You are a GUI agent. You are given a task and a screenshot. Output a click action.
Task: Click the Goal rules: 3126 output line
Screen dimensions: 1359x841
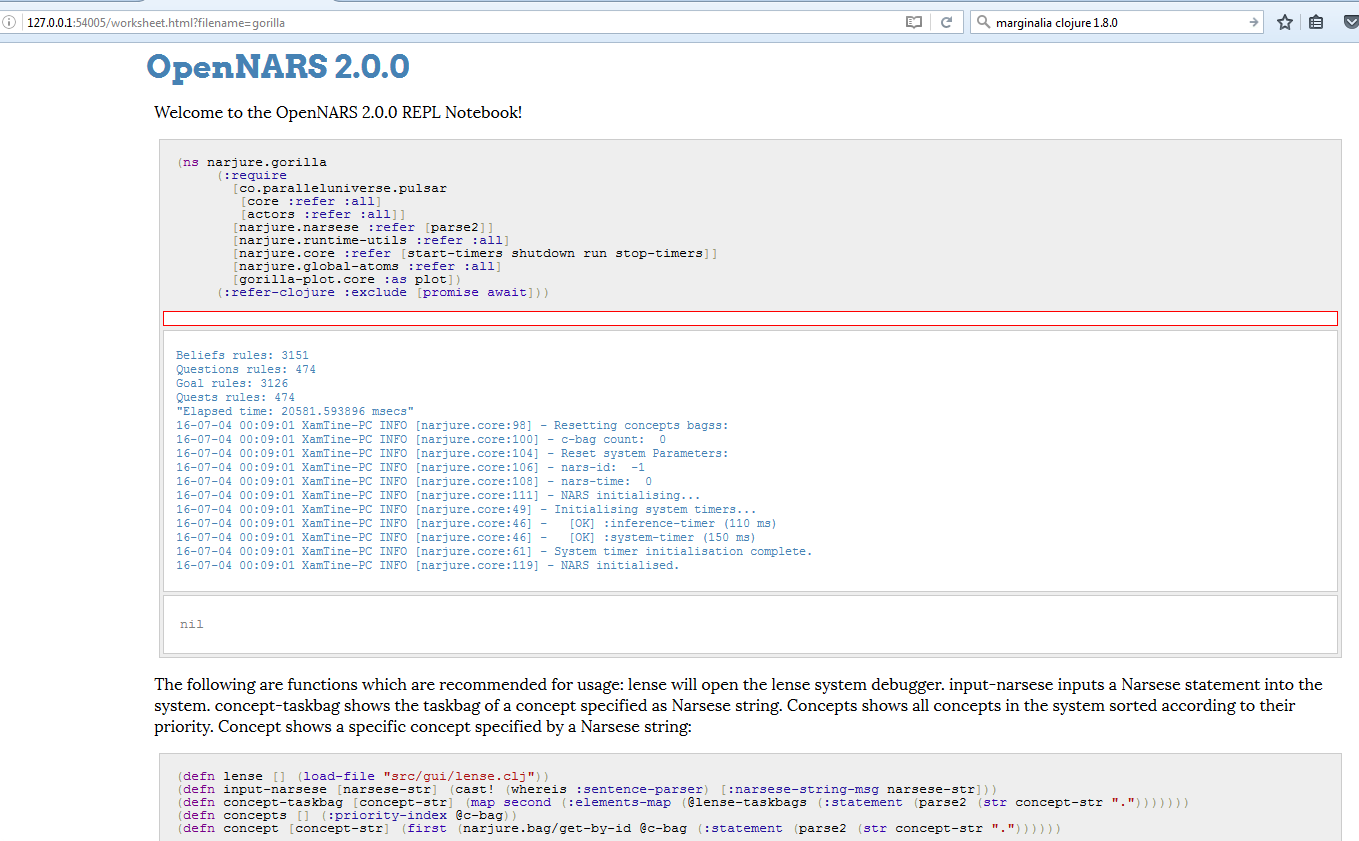pyautogui.click(x=233, y=383)
